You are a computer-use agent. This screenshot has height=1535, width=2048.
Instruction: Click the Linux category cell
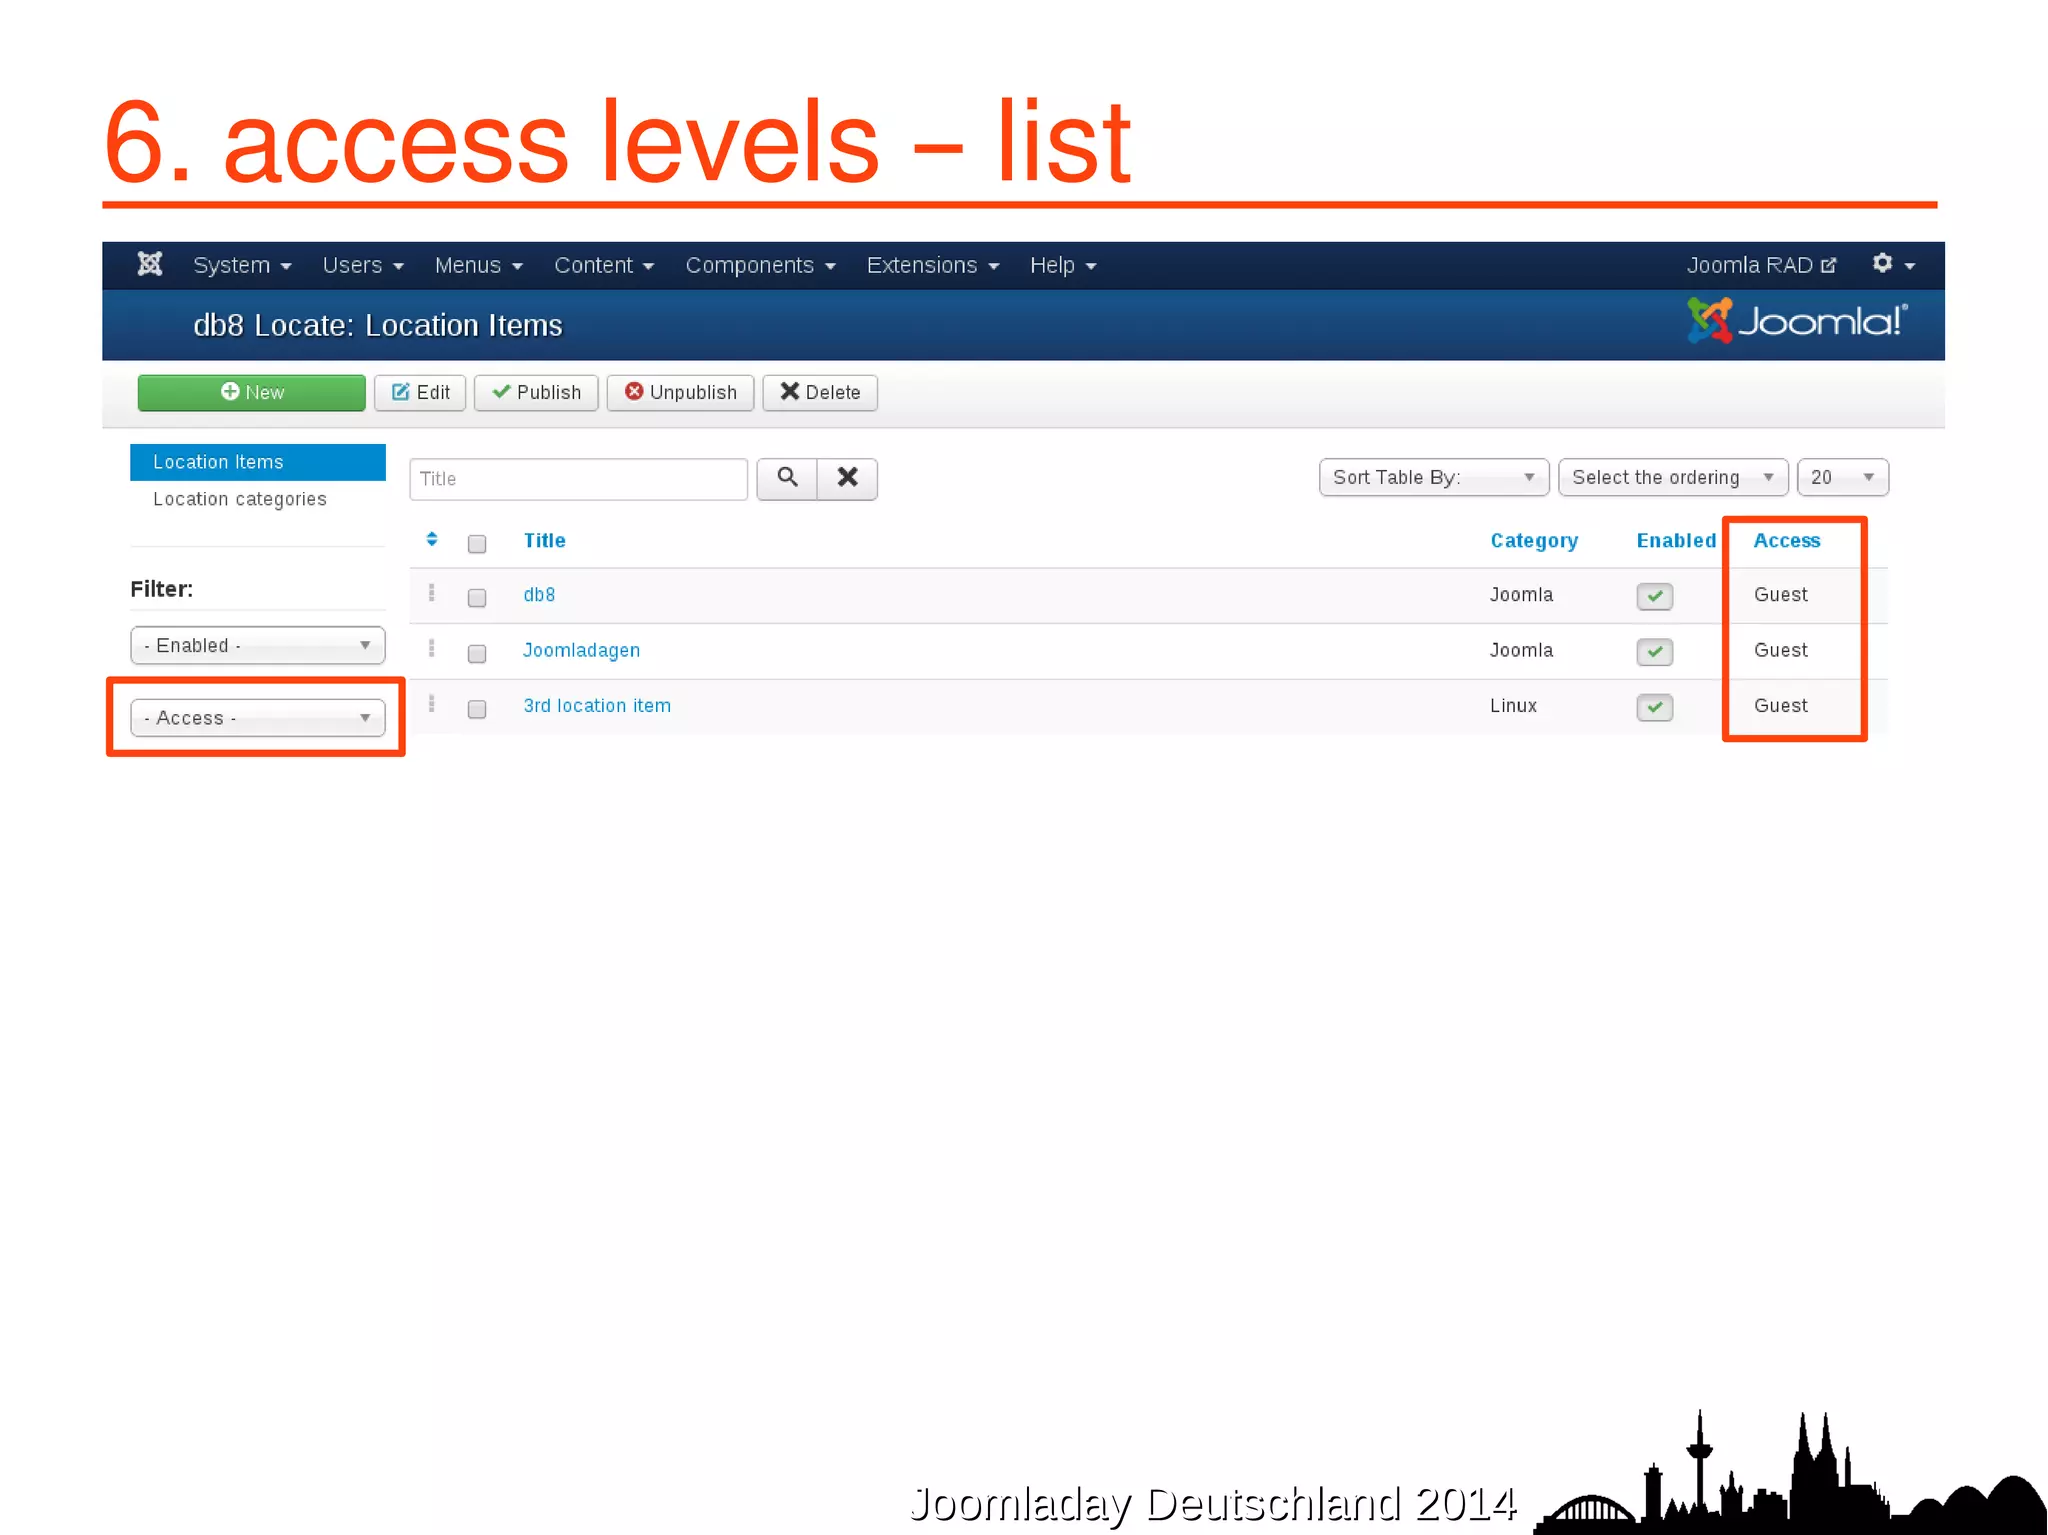[x=1513, y=705]
